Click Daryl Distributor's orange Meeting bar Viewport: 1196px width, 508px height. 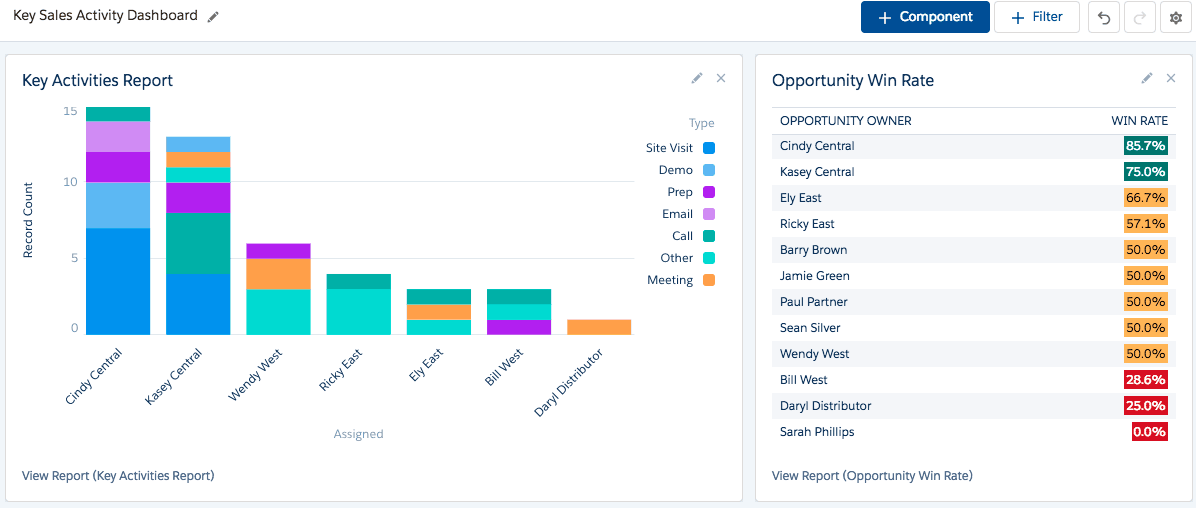(x=599, y=327)
